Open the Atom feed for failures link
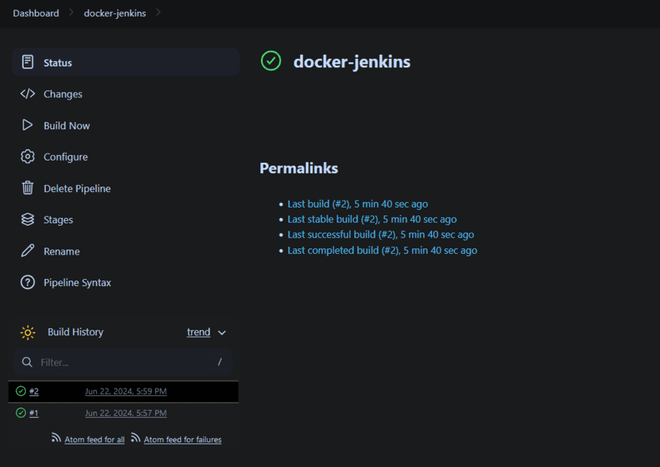This screenshot has height=467, width=660. tap(182, 440)
